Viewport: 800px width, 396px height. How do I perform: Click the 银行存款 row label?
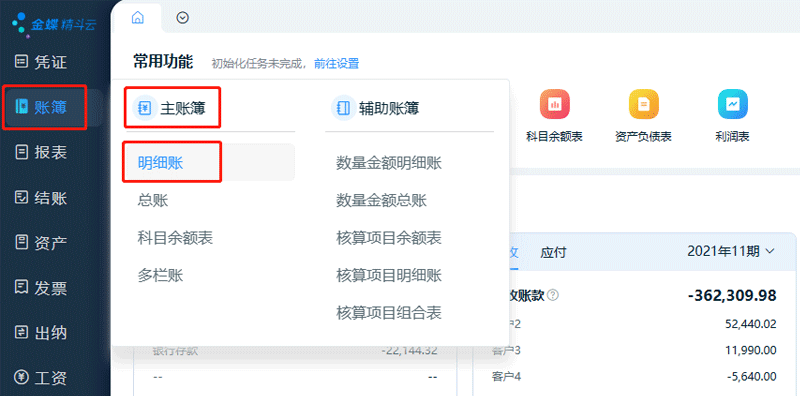(175, 351)
